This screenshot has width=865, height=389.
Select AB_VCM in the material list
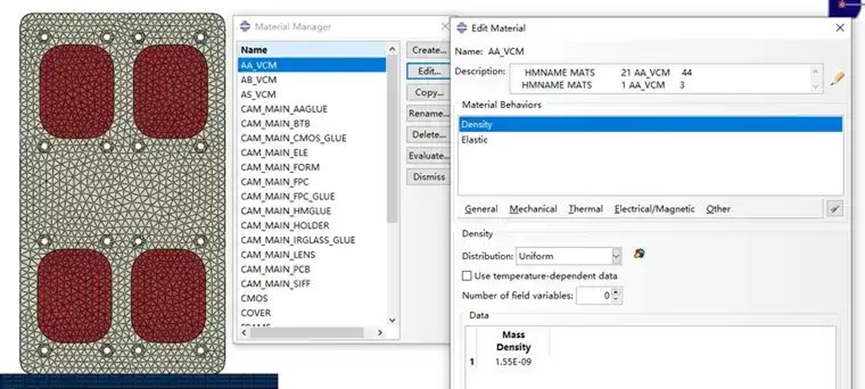tap(312, 79)
